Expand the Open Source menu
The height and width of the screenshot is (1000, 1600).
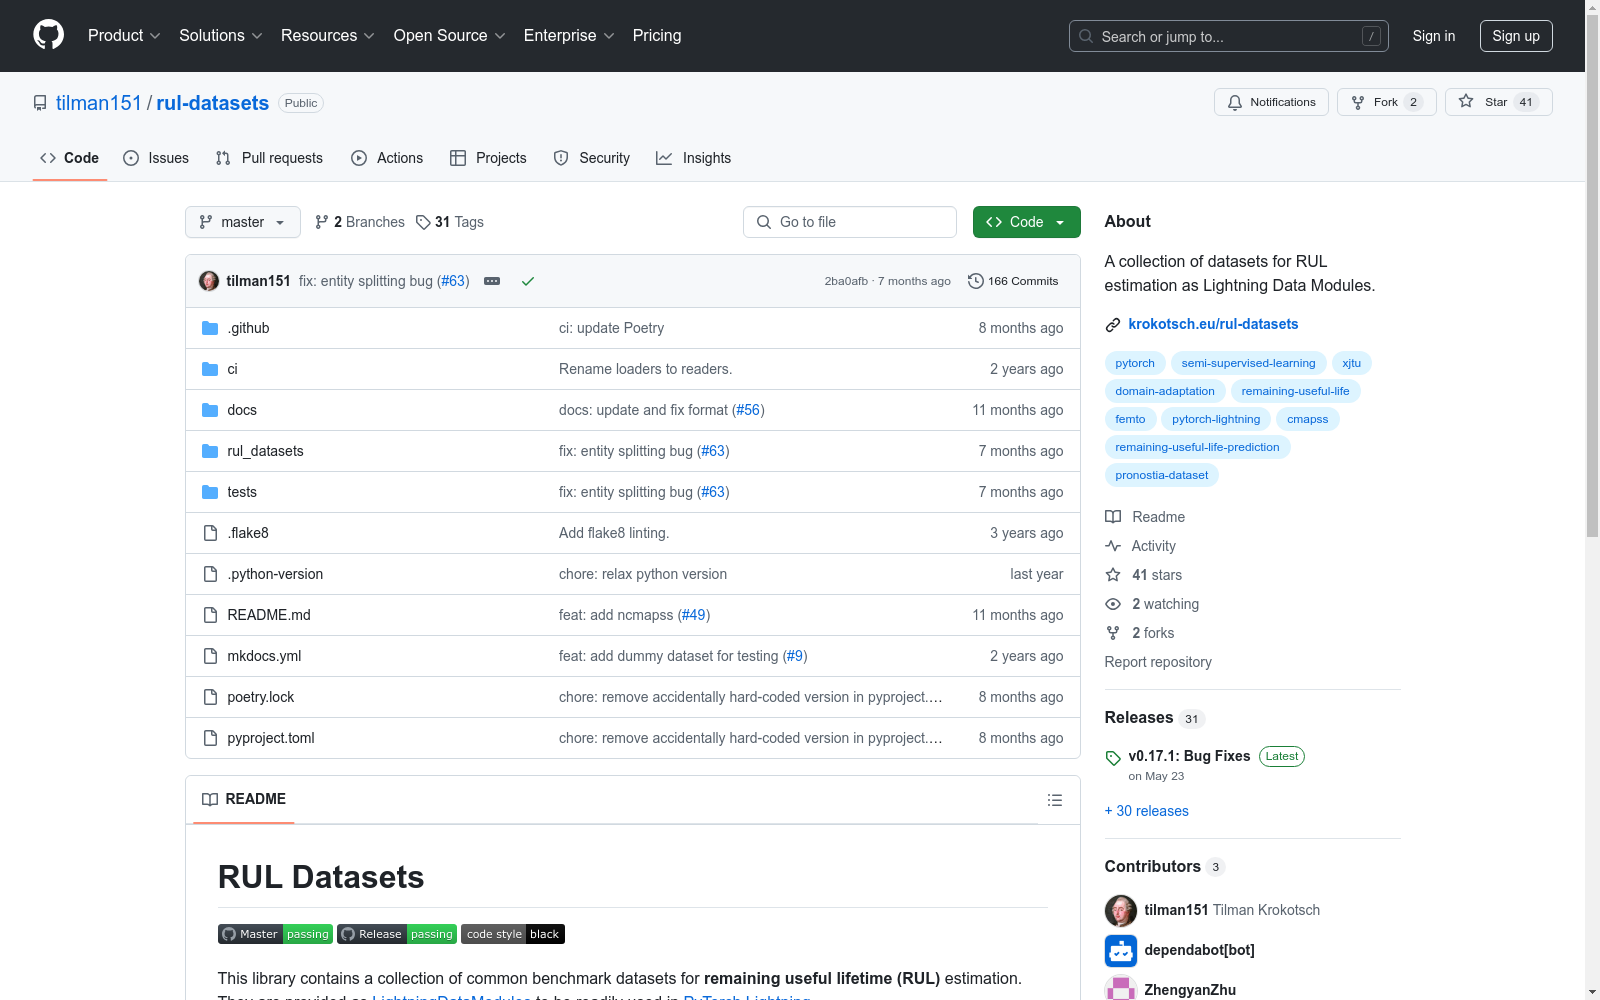(x=450, y=36)
